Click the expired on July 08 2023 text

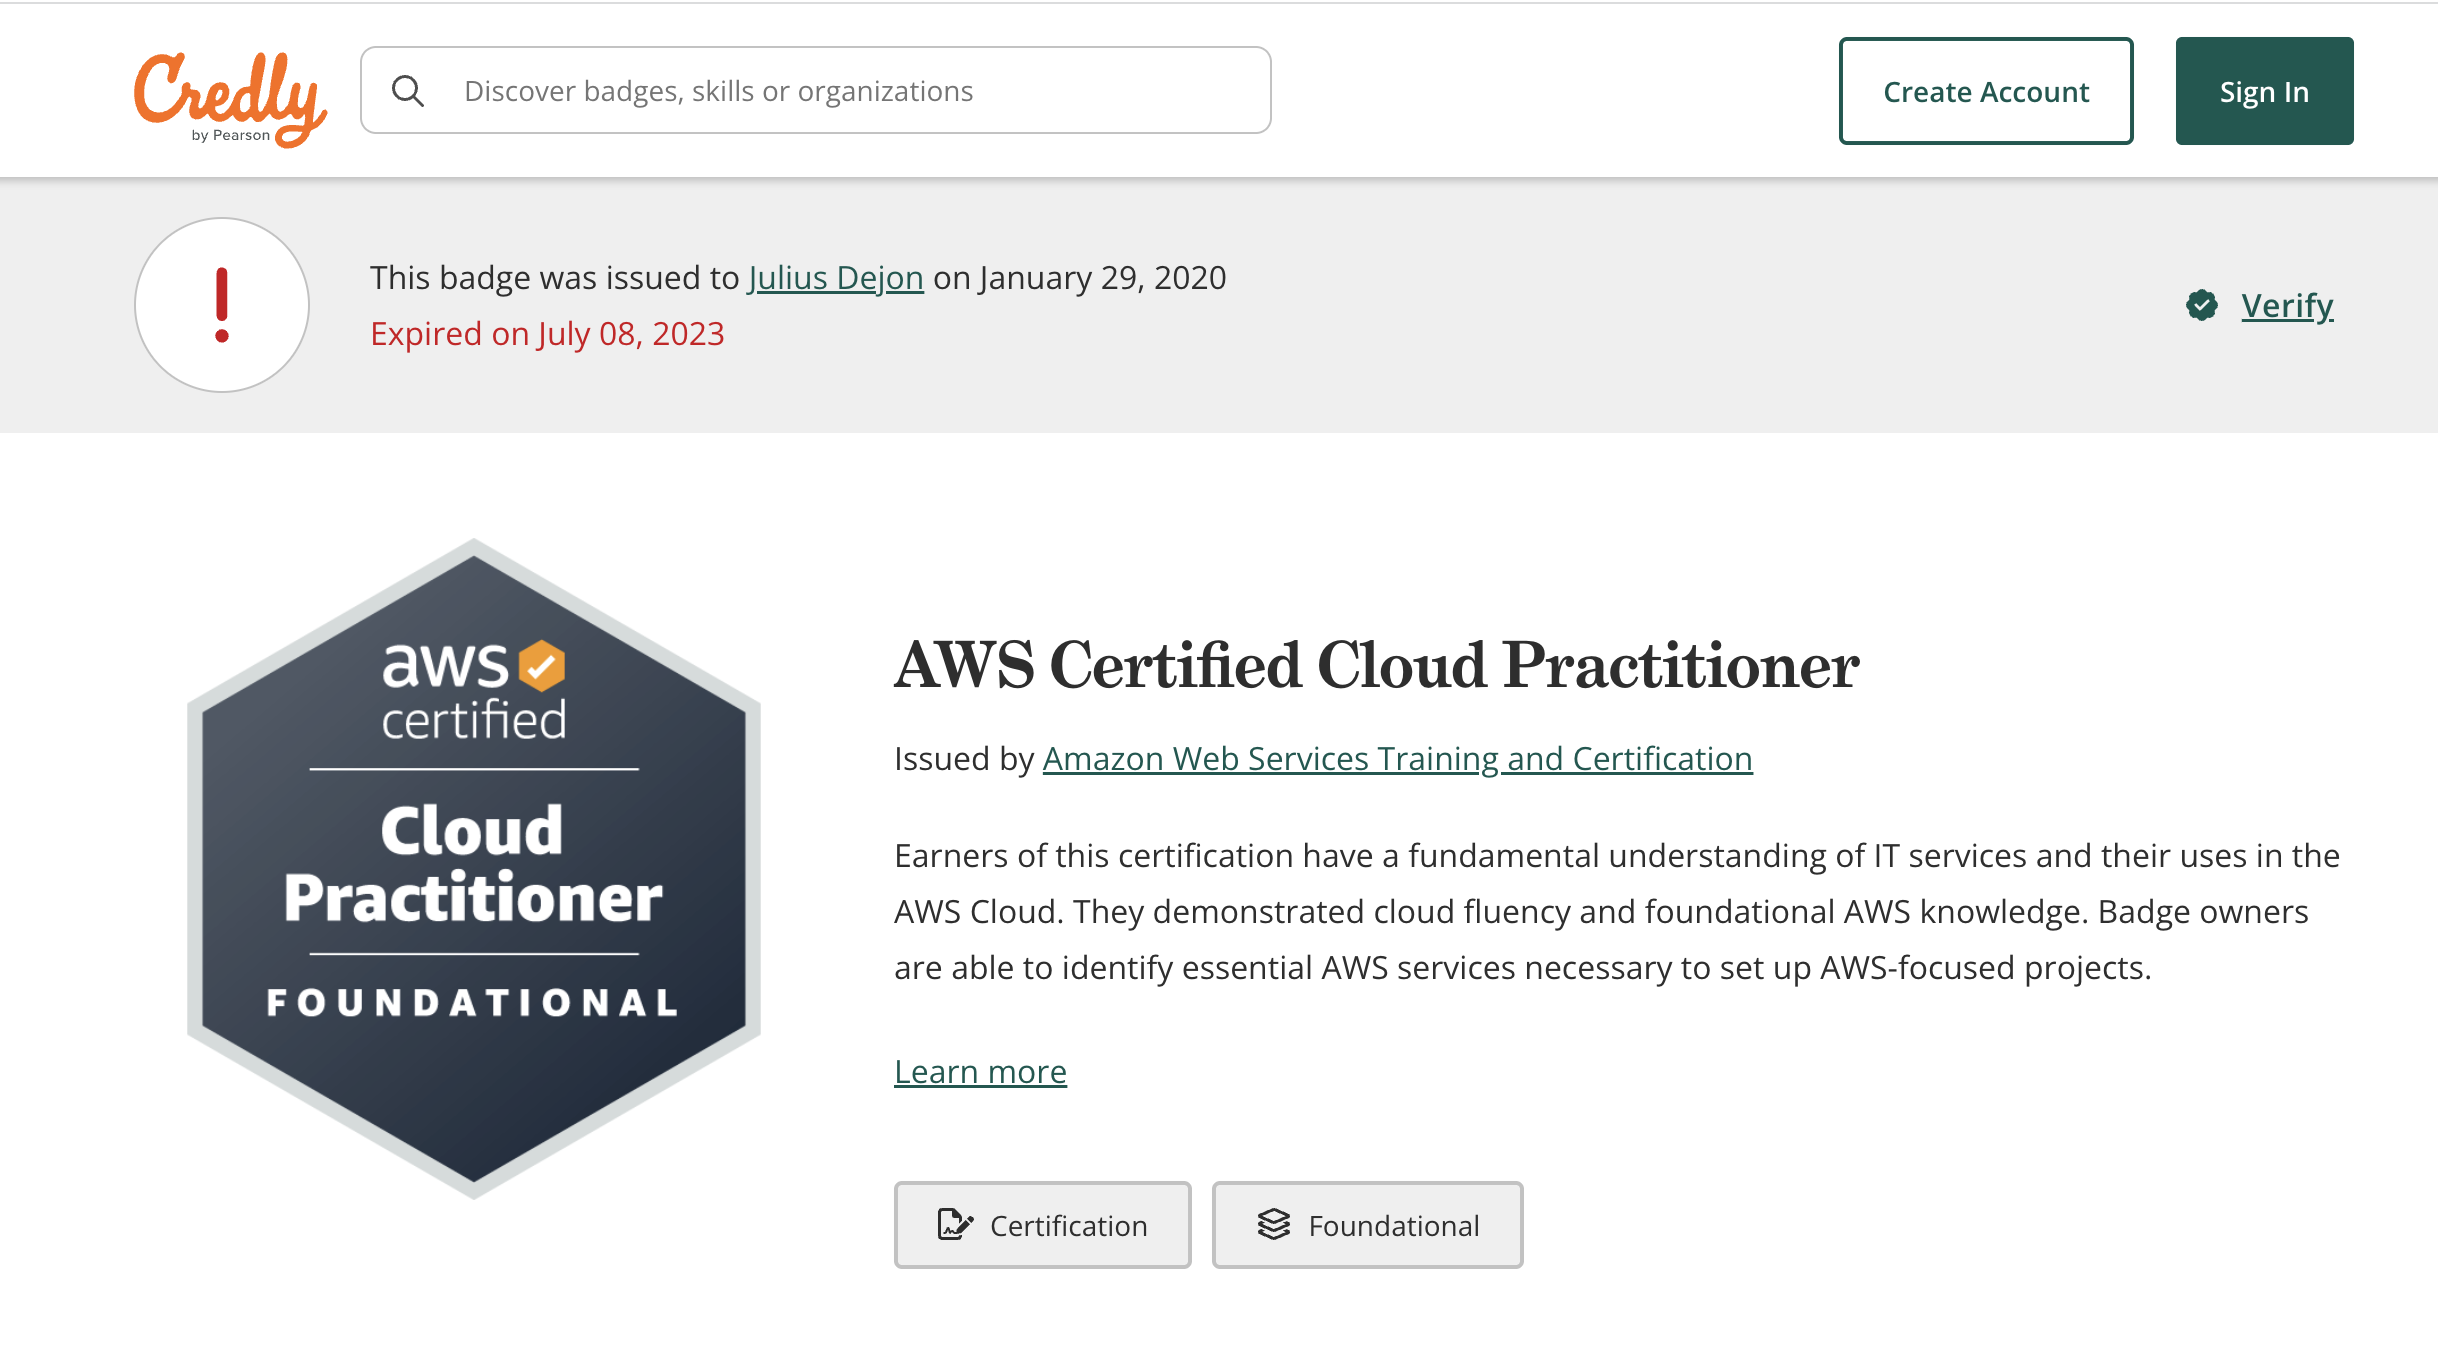[548, 334]
